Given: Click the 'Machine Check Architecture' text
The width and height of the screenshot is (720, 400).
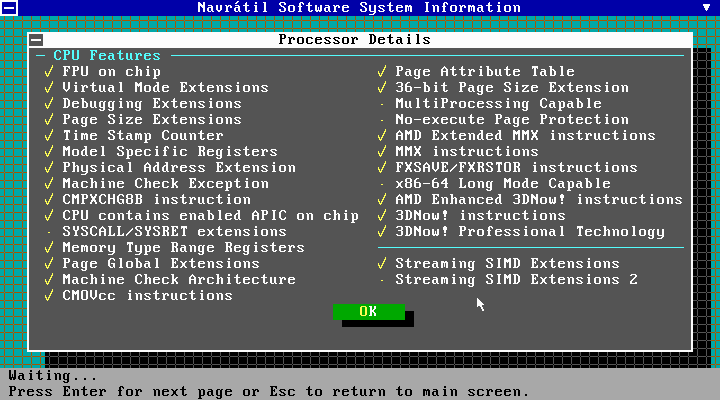Looking at the screenshot, I should [179, 280].
